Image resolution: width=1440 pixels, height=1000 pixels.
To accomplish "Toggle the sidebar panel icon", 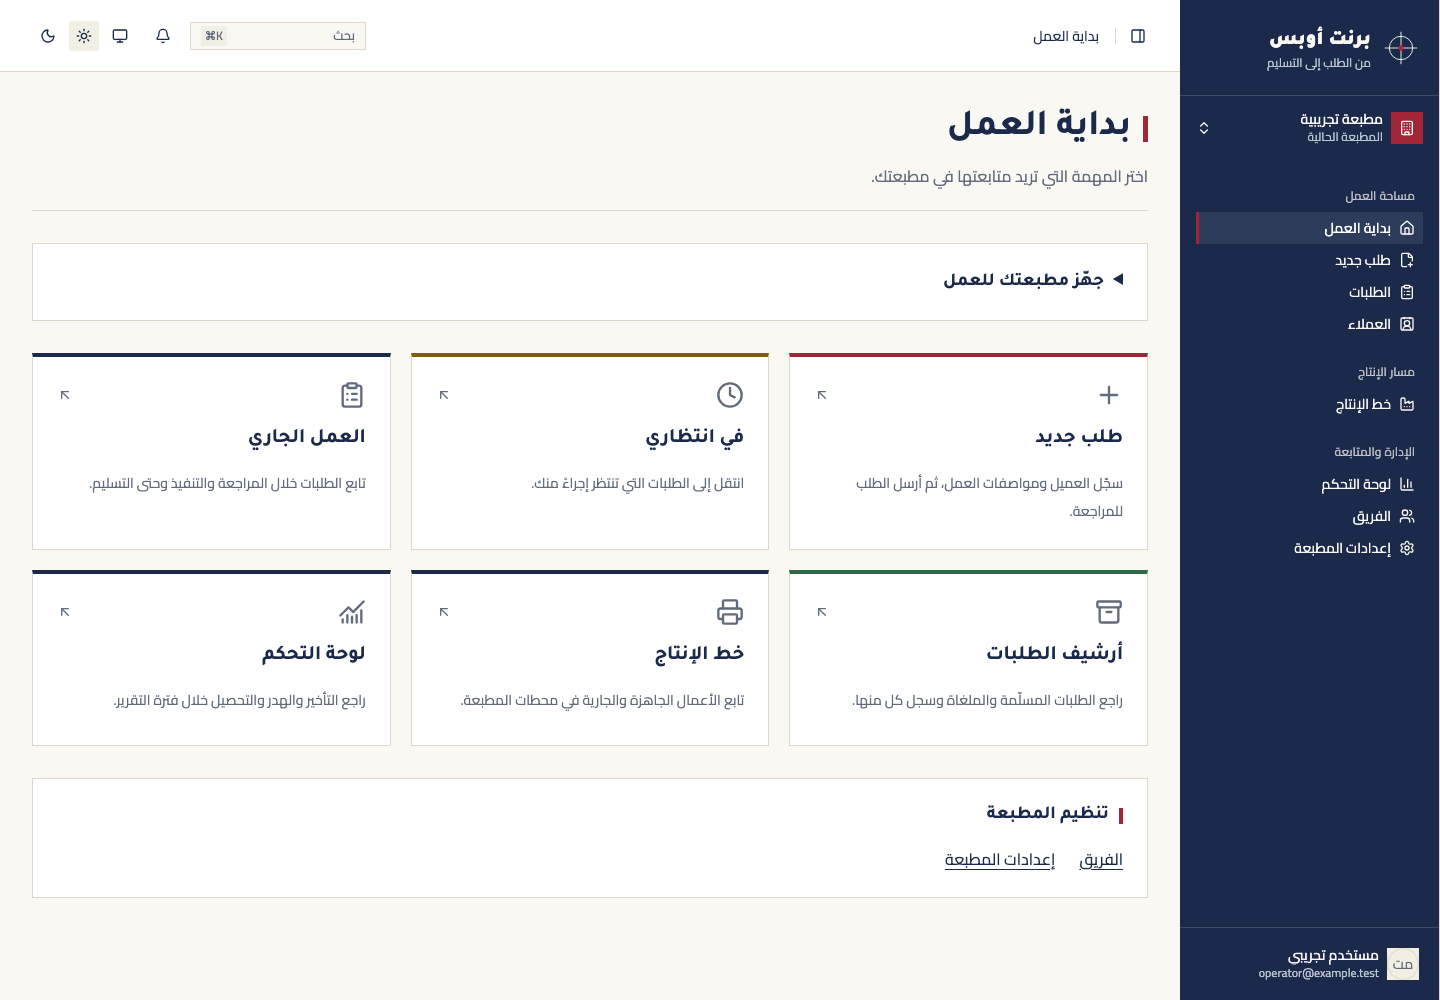I will point(1138,36).
